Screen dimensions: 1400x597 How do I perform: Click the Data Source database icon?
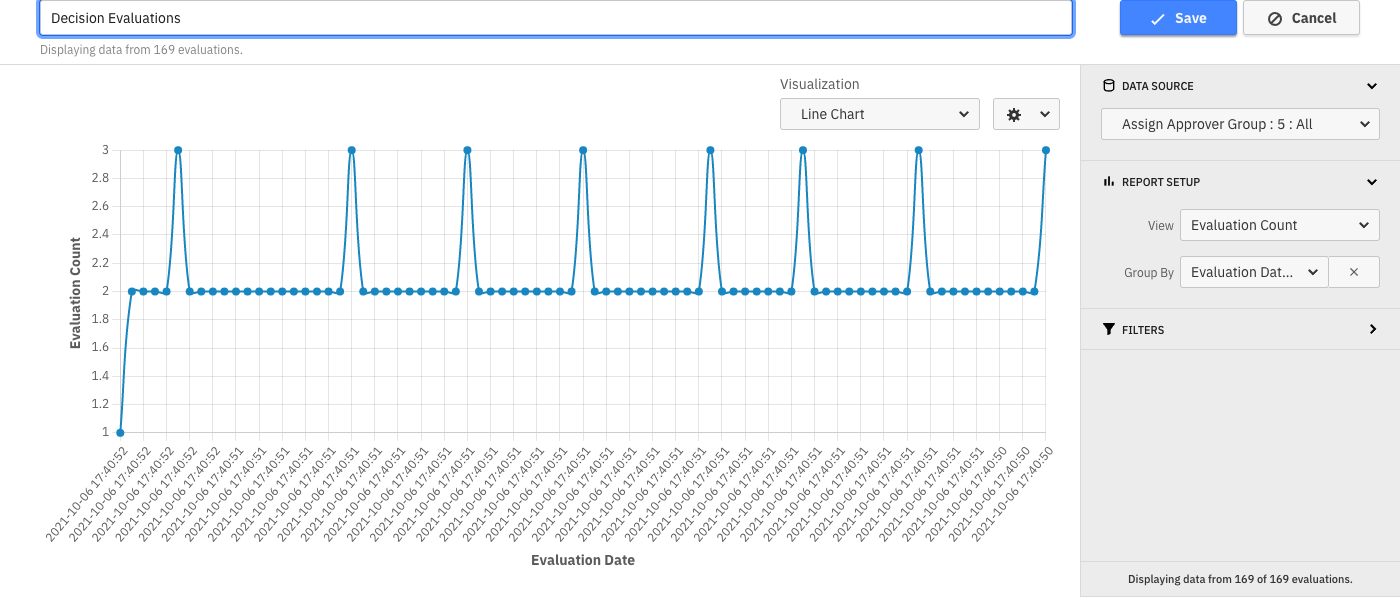click(x=1108, y=86)
